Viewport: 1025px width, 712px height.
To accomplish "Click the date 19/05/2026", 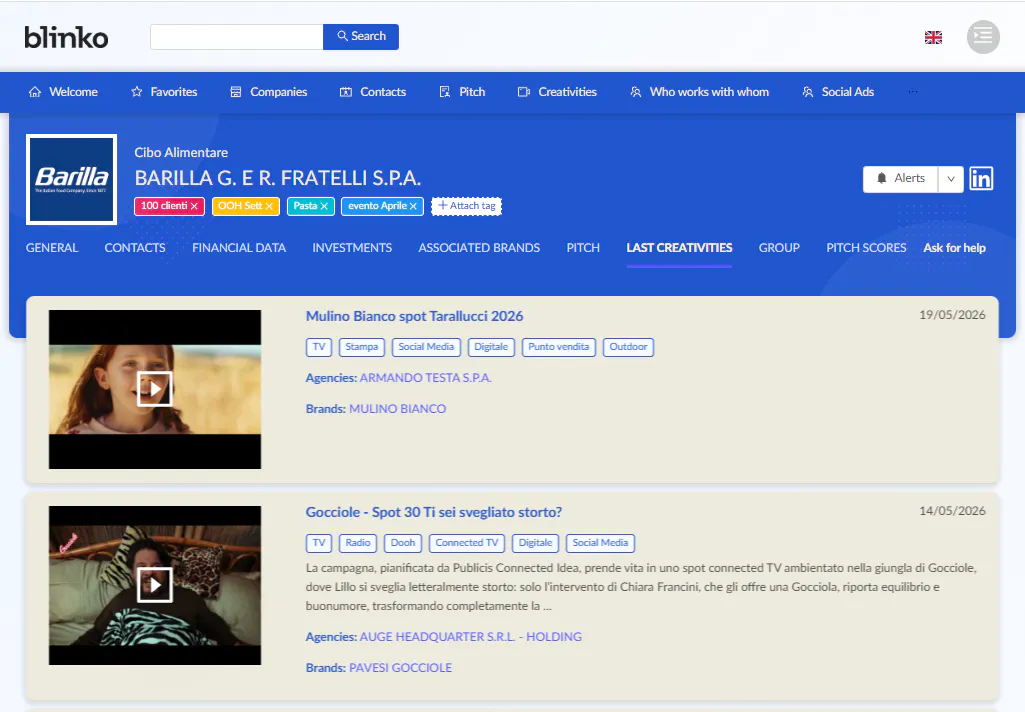I will pyautogui.click(x=952, y=315).
